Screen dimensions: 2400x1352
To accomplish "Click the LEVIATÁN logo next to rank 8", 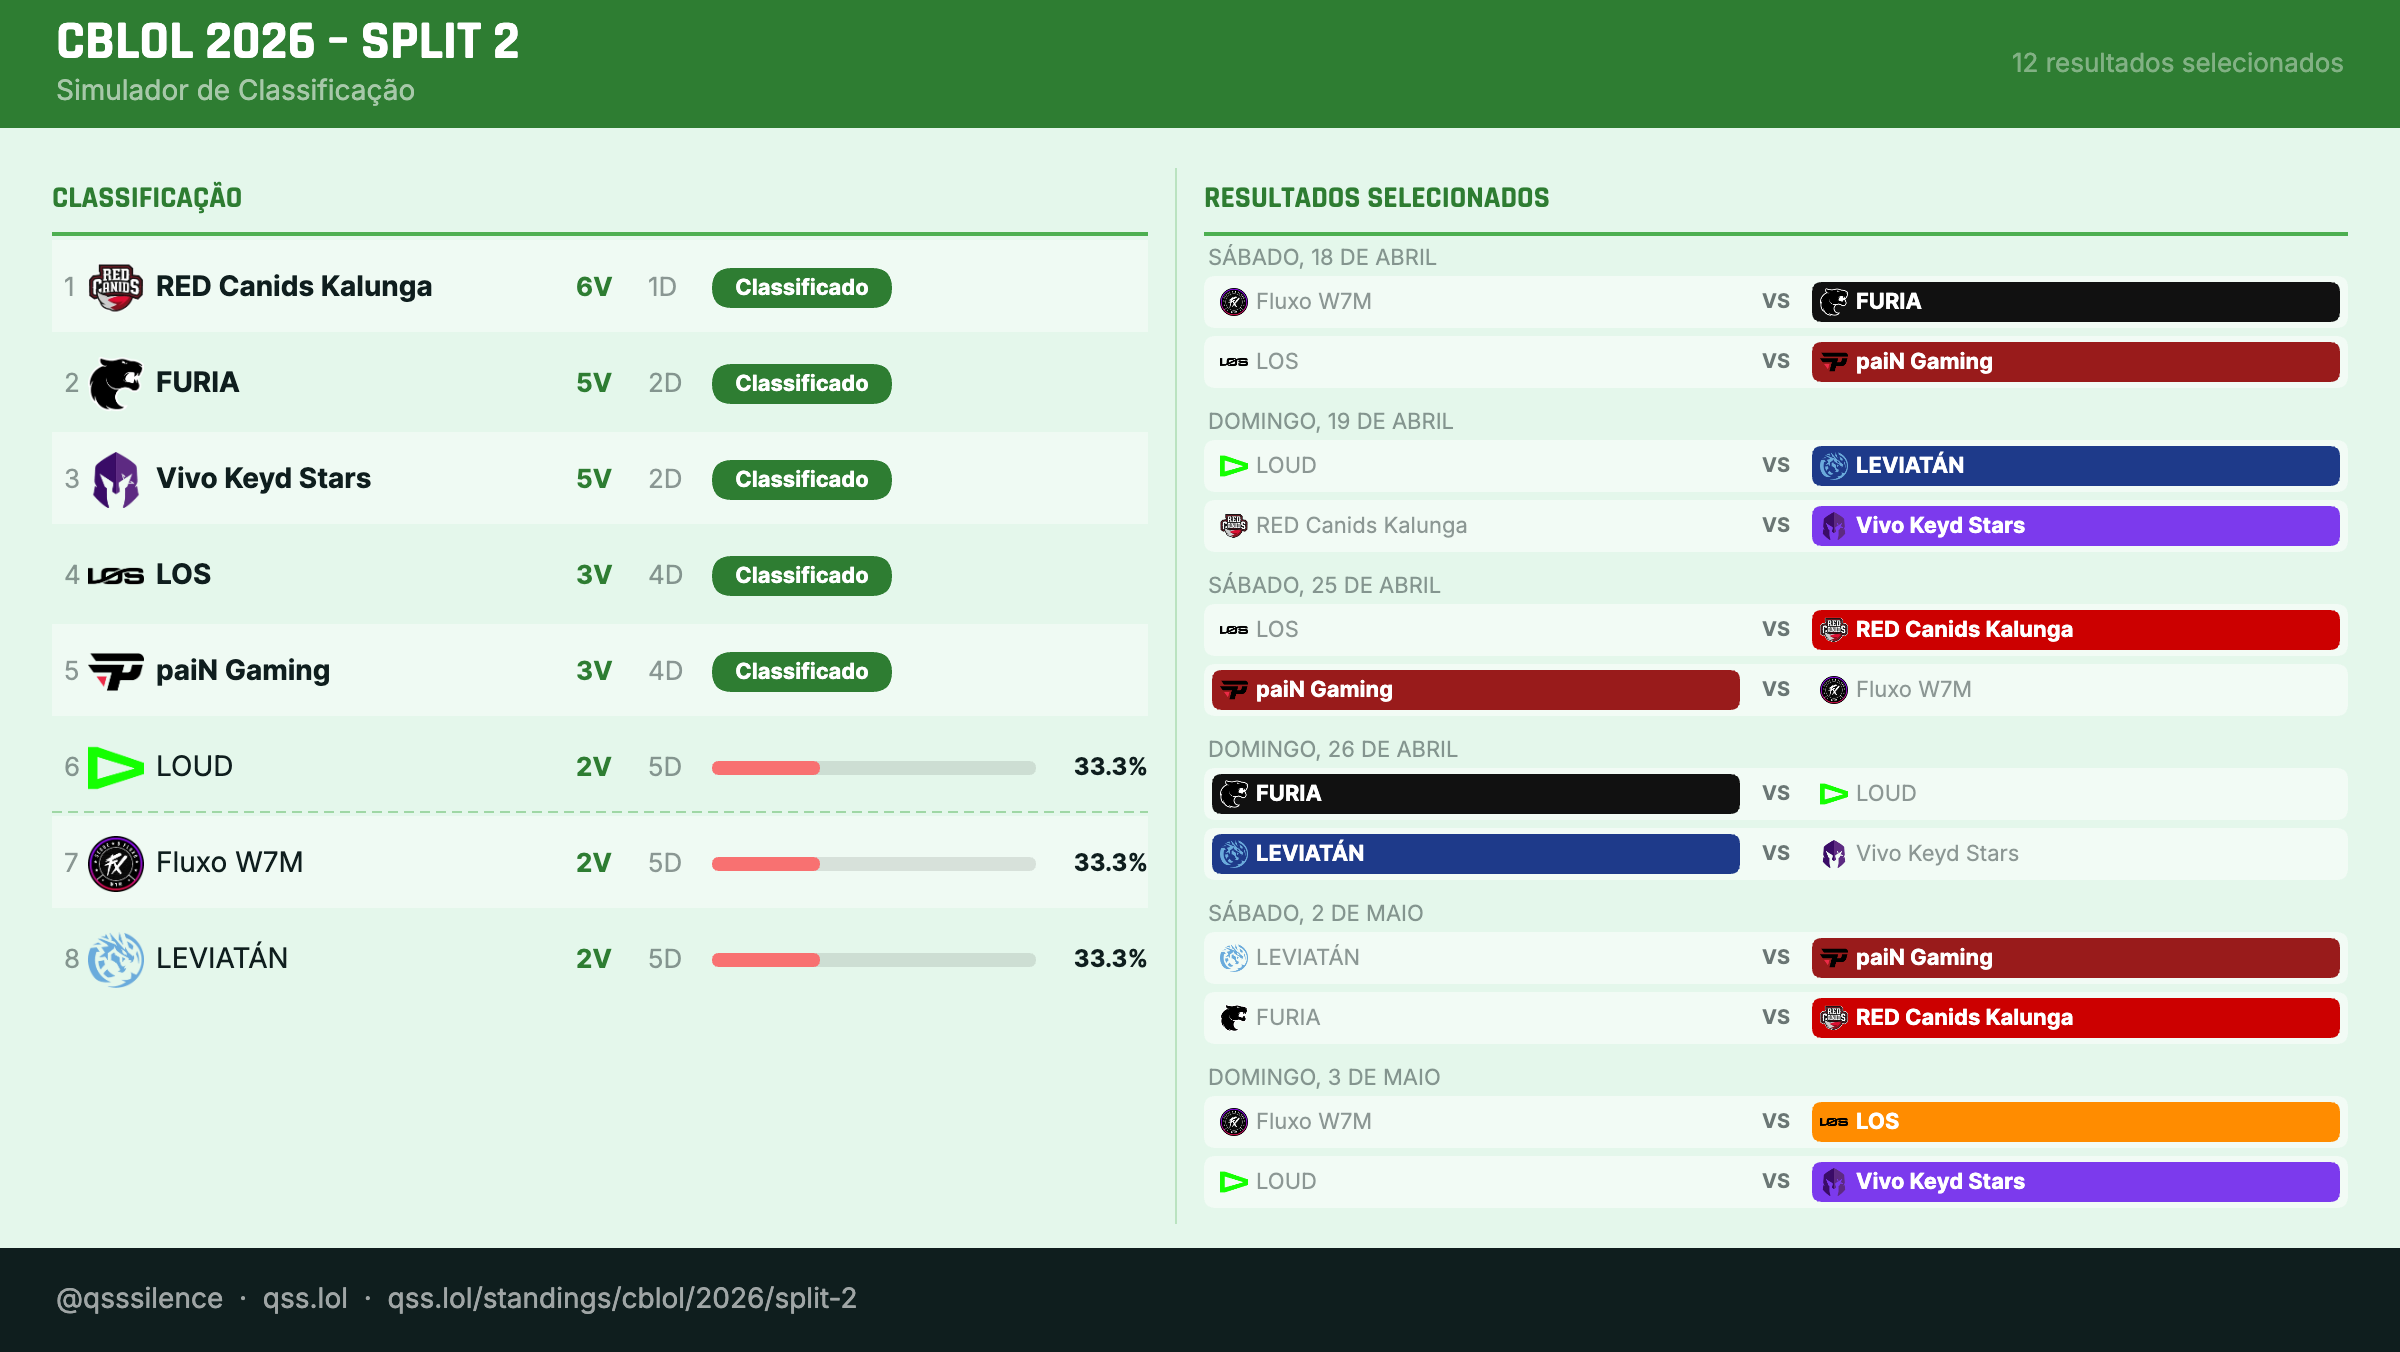I will 115,958.
